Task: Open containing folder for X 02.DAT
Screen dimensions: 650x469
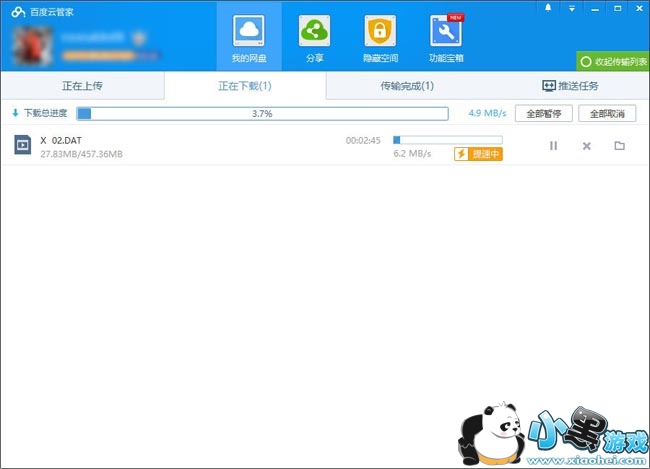Action: point(620,146)
